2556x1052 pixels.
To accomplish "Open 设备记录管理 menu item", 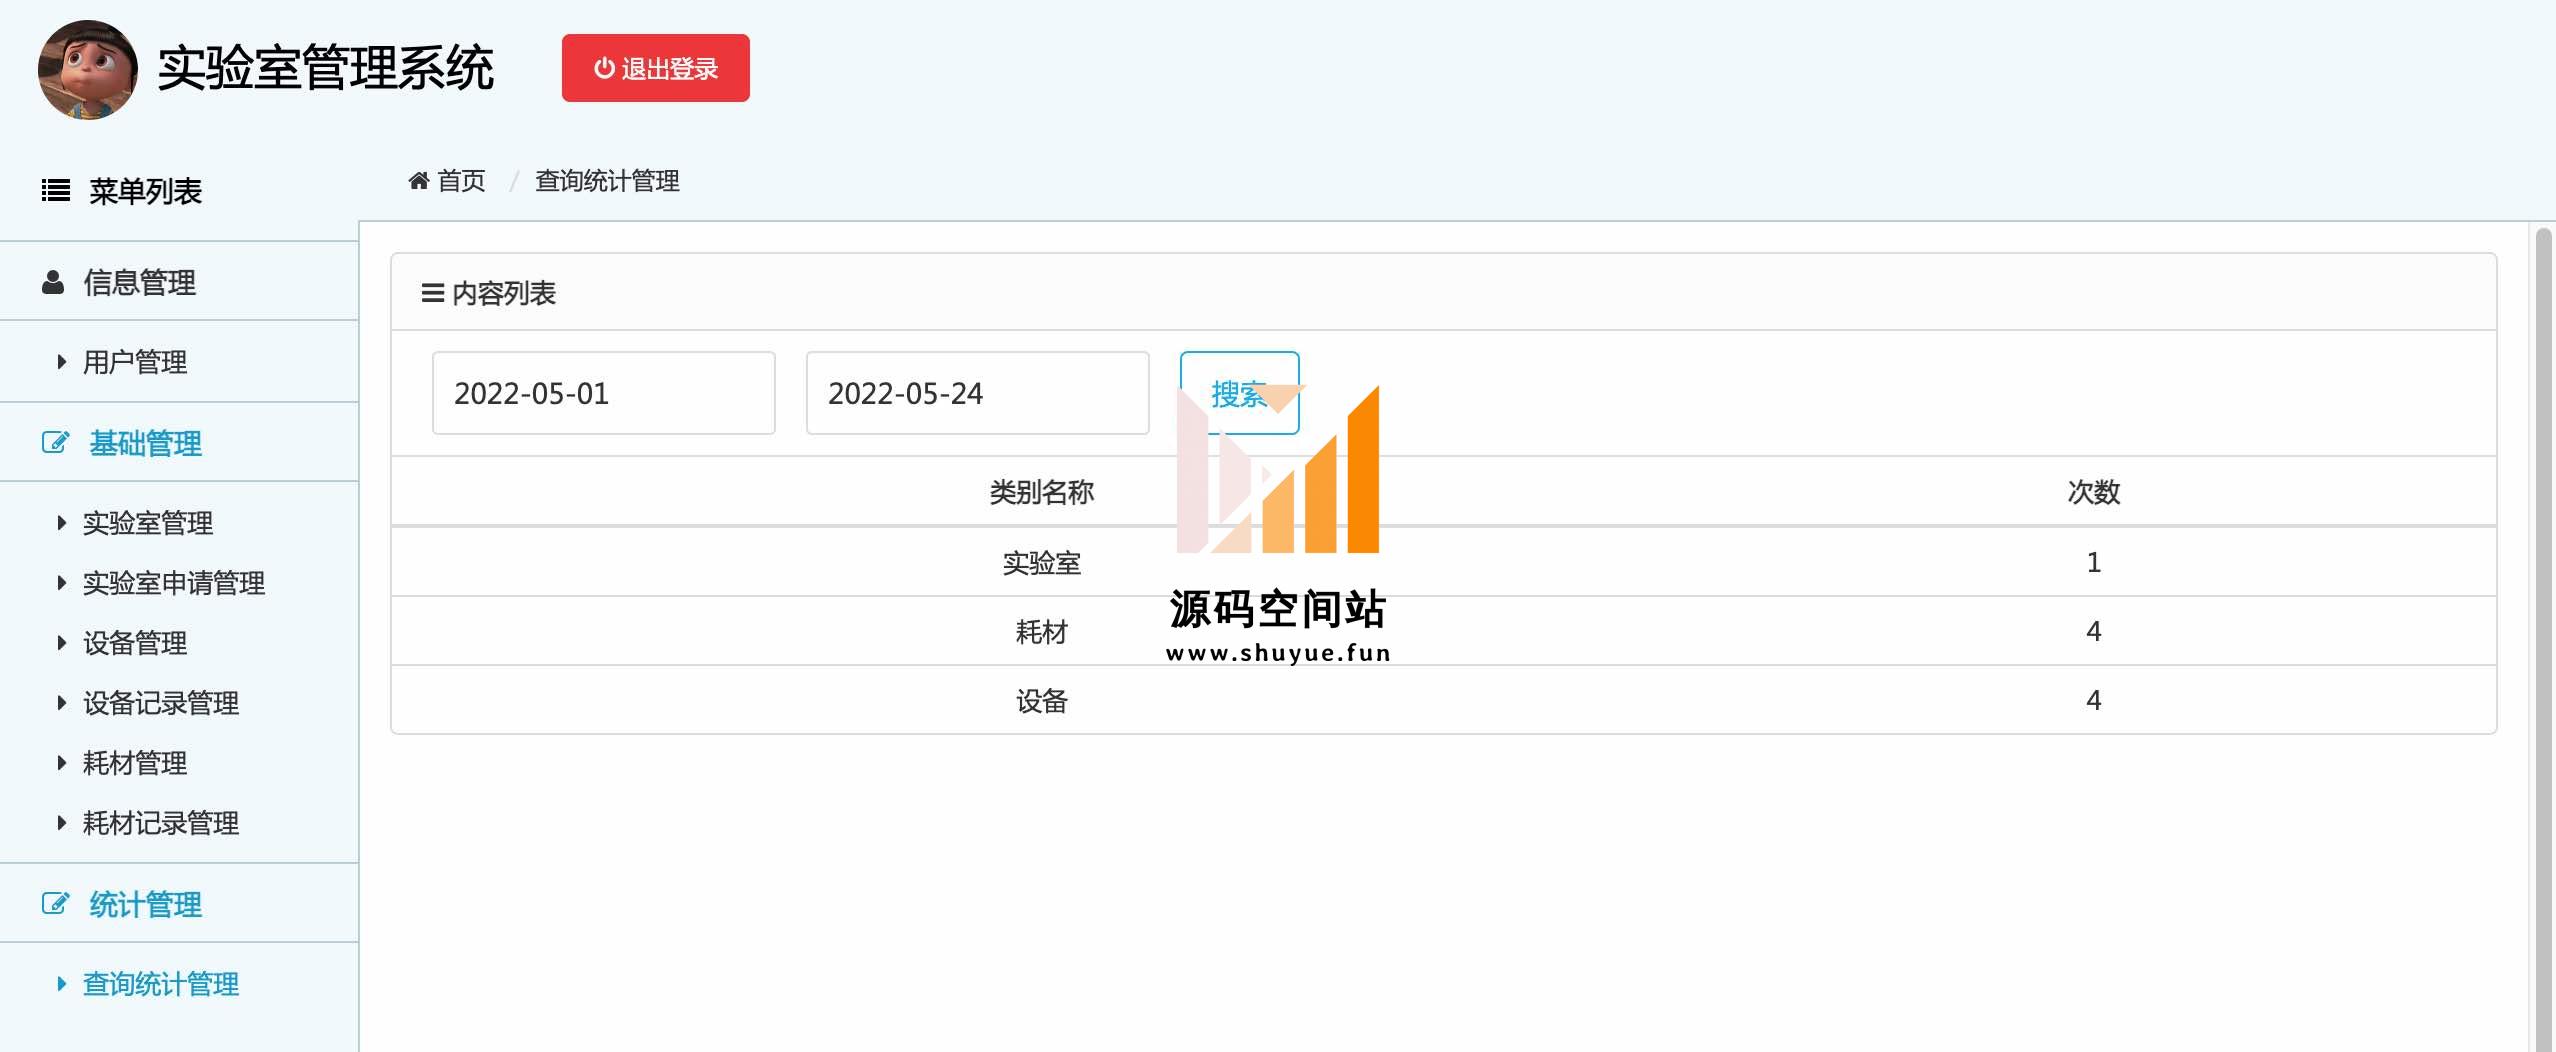I will click(x=161, y=703).
